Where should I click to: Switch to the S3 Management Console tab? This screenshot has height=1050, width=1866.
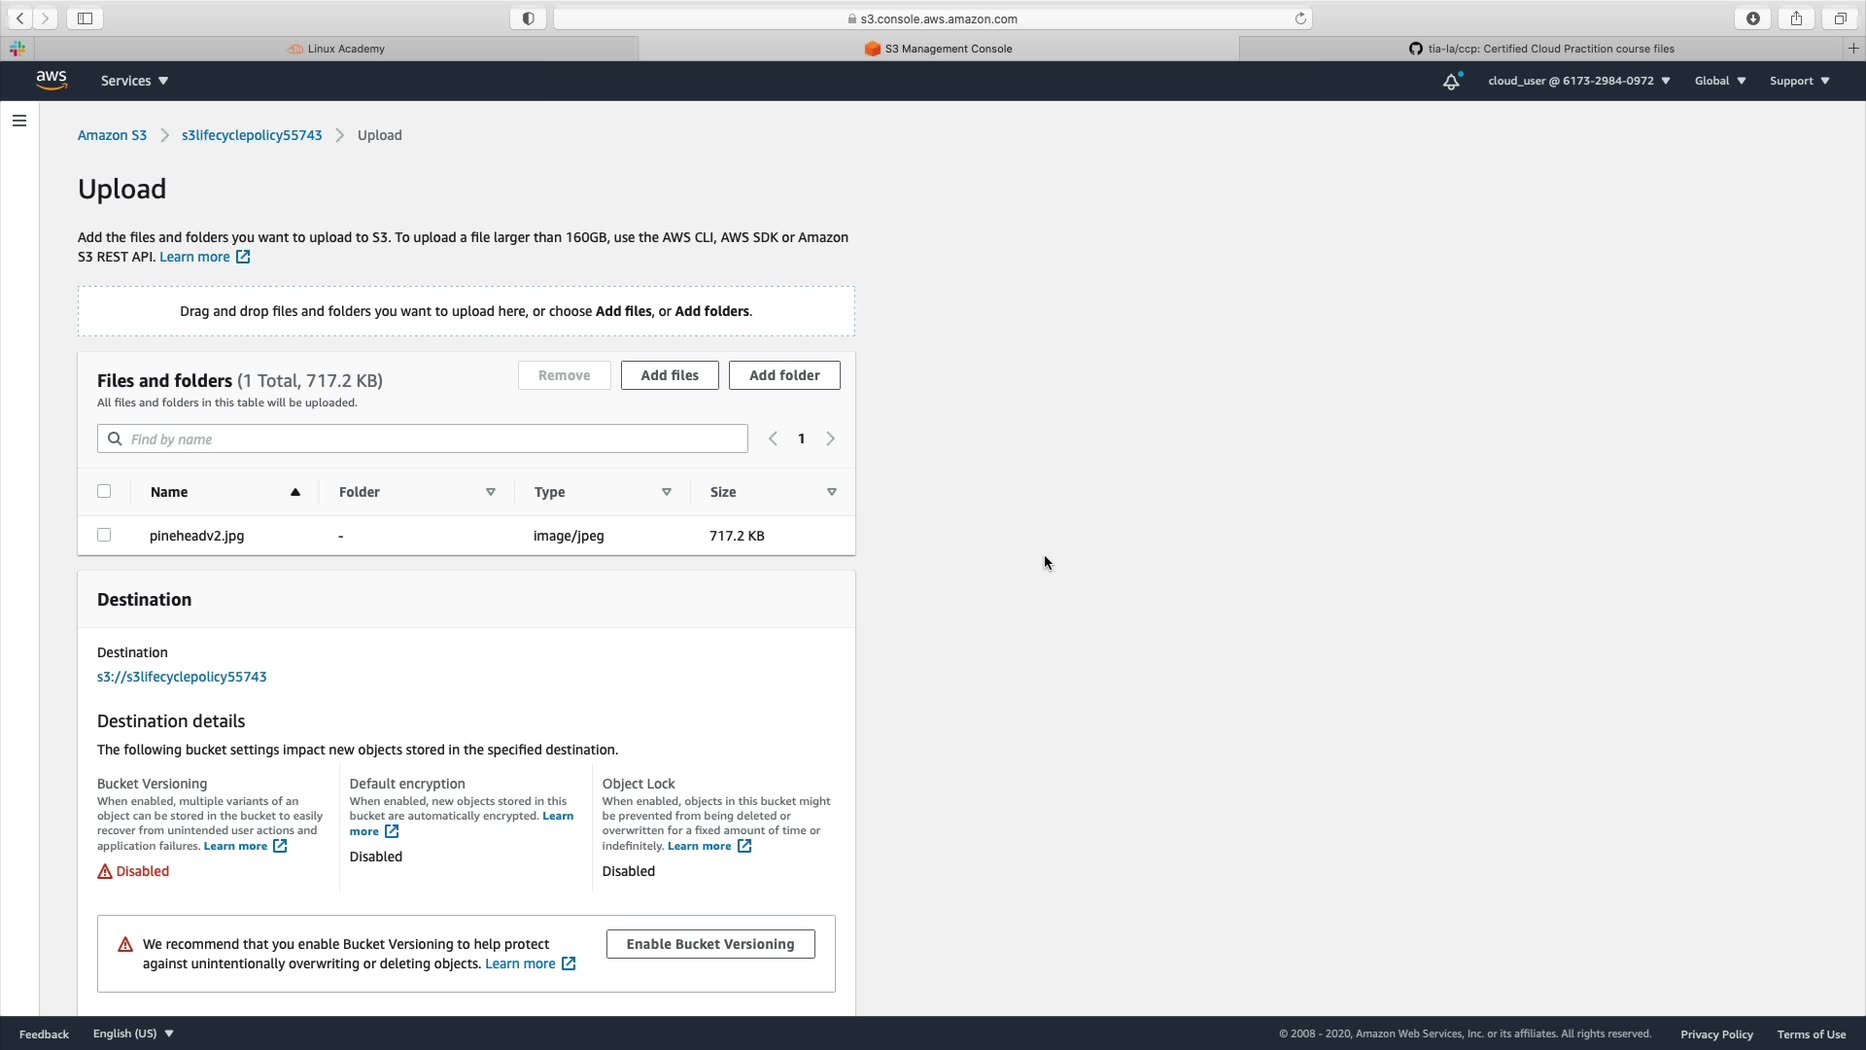(938, 48)
